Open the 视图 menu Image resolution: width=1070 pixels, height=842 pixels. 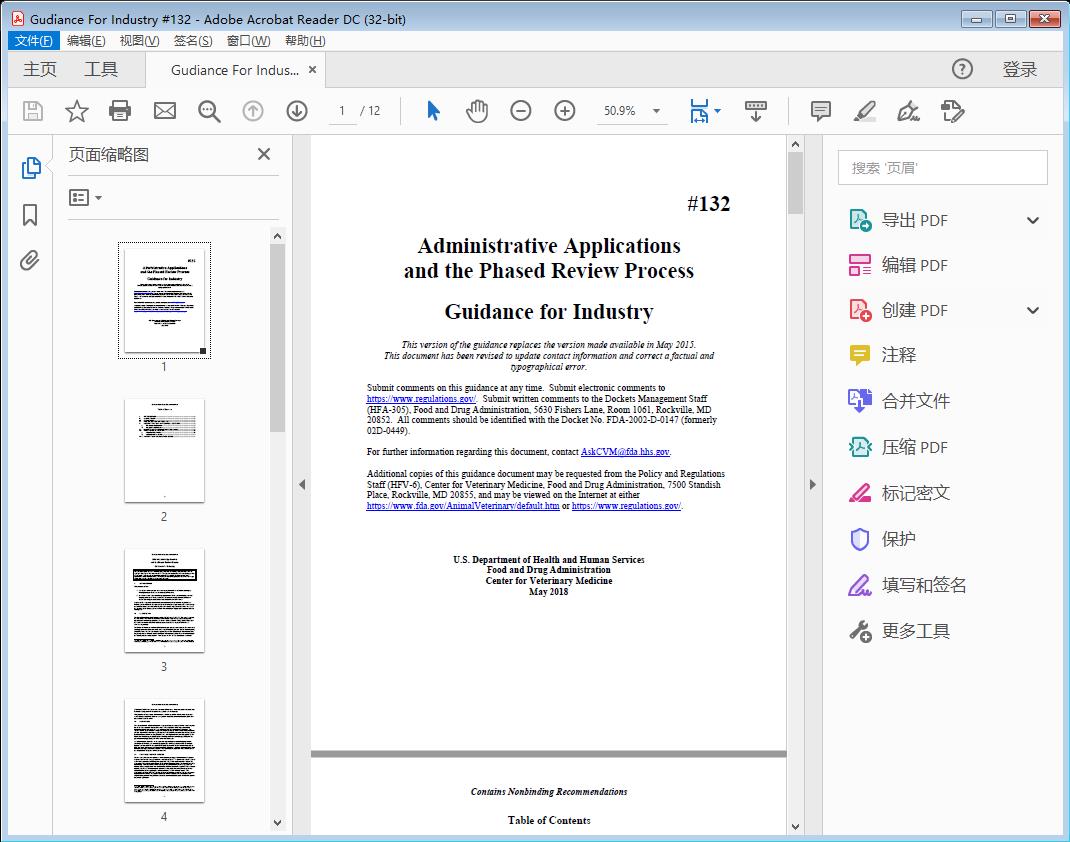point(139,40)
